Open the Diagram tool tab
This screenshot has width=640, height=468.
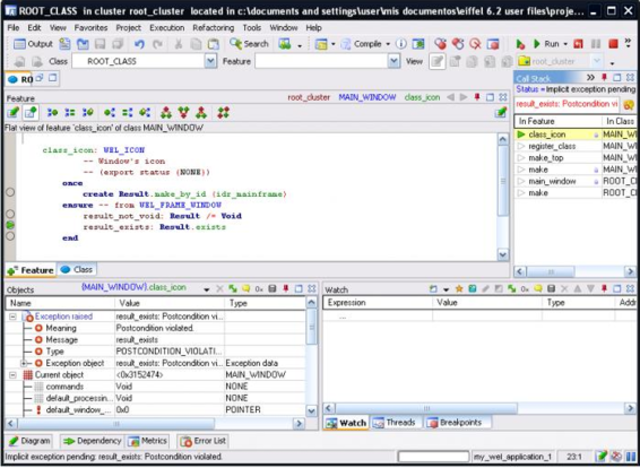(29, 441)
